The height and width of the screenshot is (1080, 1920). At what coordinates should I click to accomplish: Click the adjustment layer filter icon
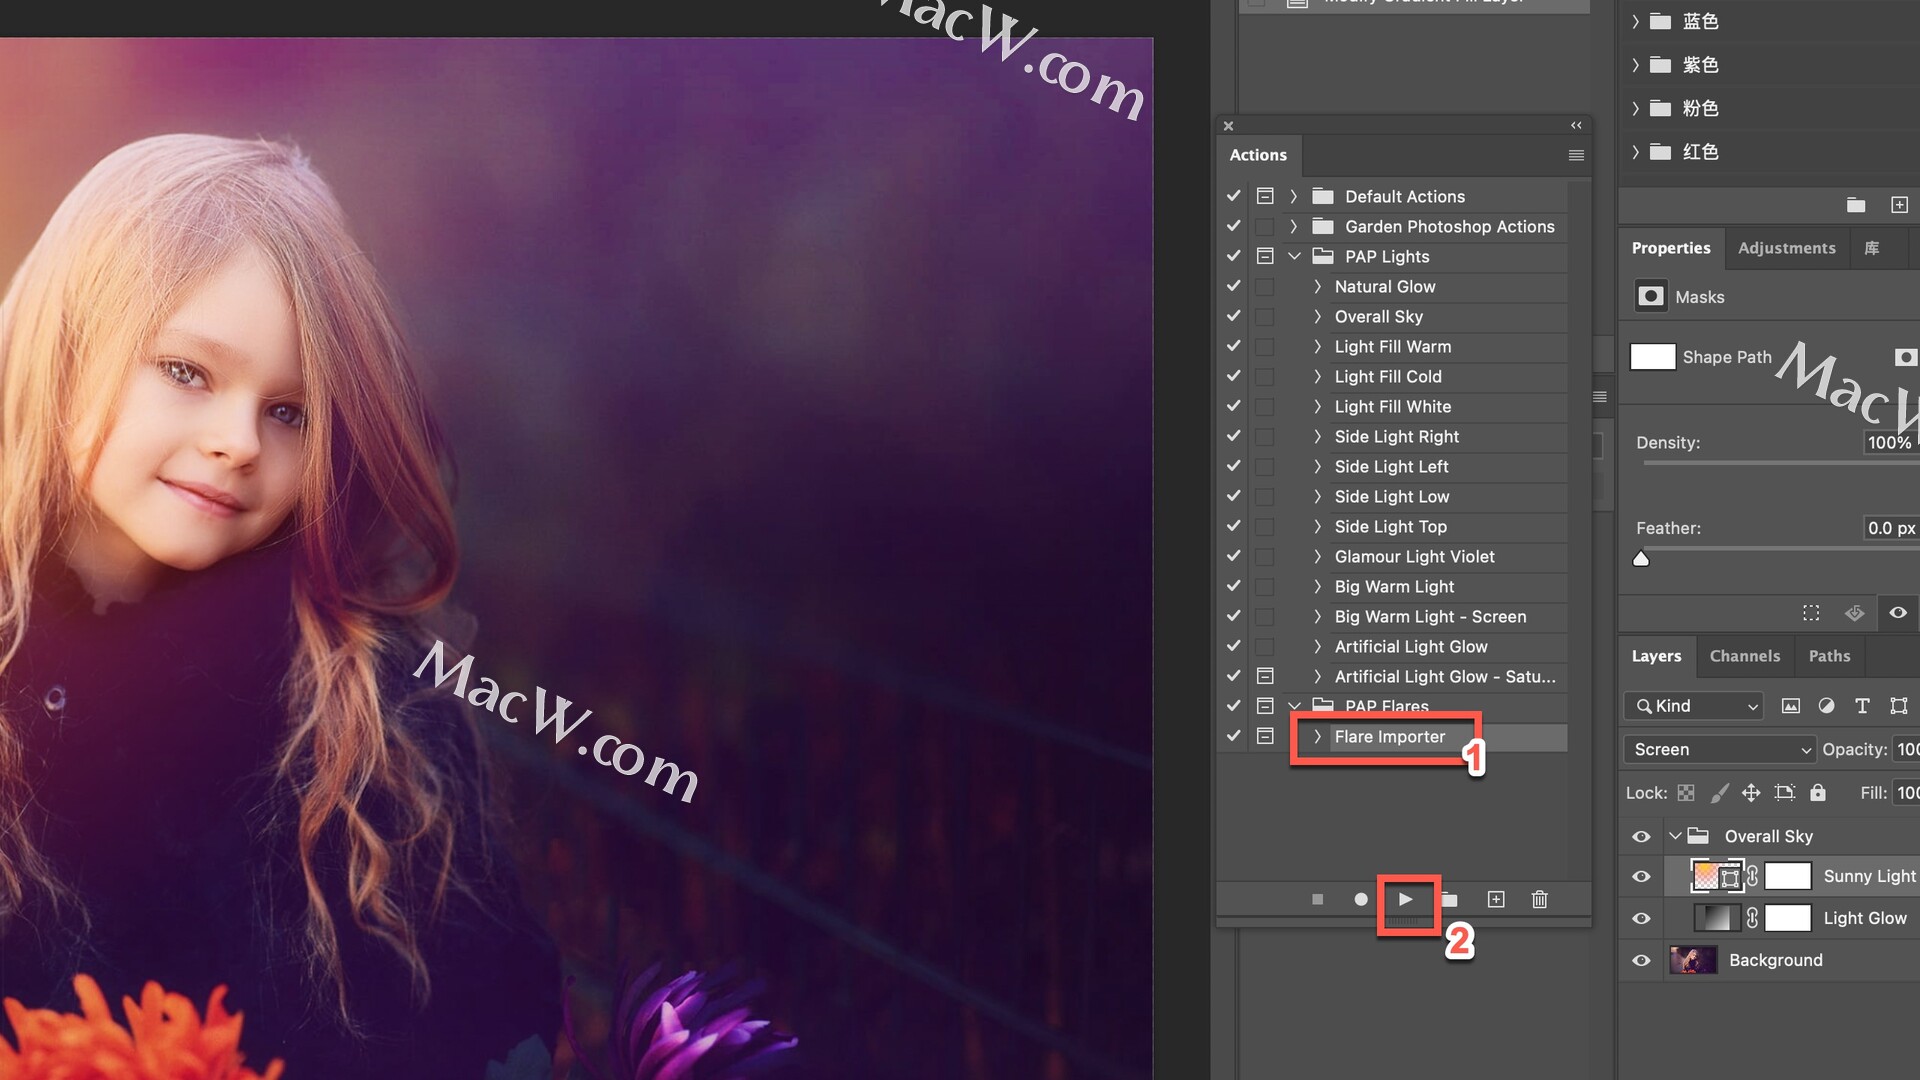1826,706
